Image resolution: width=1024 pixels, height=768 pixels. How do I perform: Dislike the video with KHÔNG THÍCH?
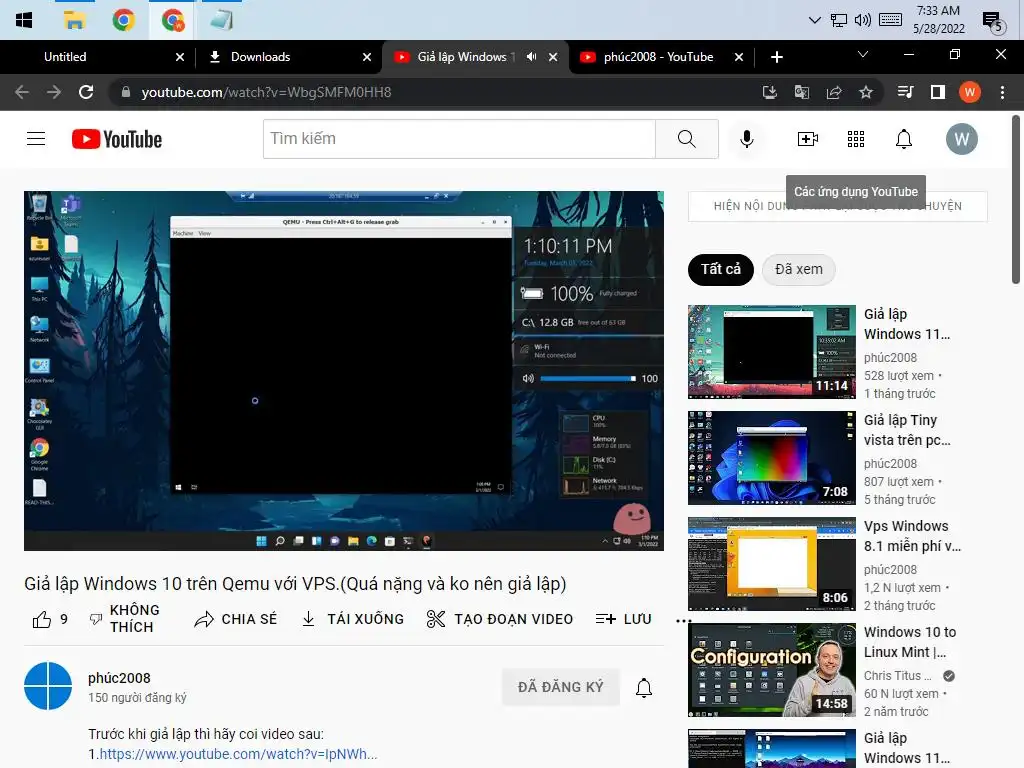pyautogui.click(x=125, y=618)
